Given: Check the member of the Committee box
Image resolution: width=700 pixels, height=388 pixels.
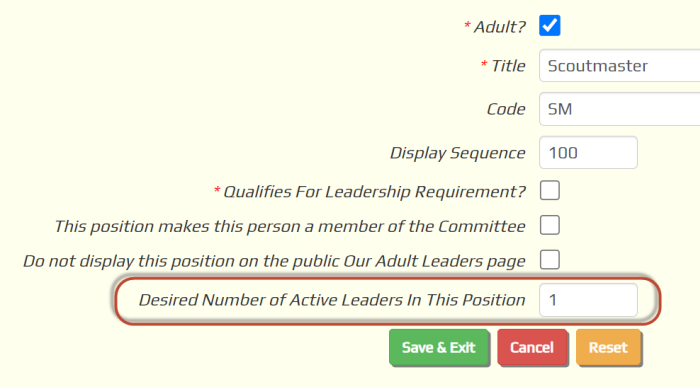Looking at the screenshot, I should tap(550, 225).
